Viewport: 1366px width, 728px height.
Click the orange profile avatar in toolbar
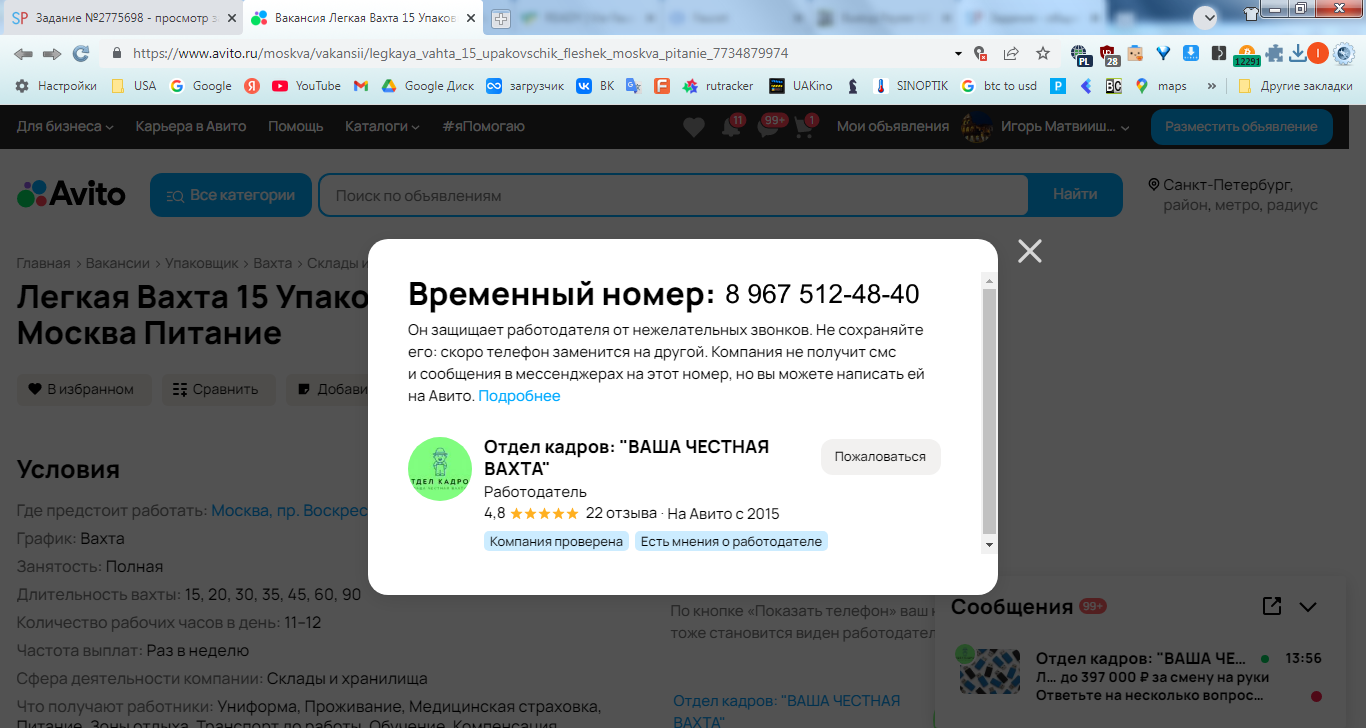pos(1319,54)
